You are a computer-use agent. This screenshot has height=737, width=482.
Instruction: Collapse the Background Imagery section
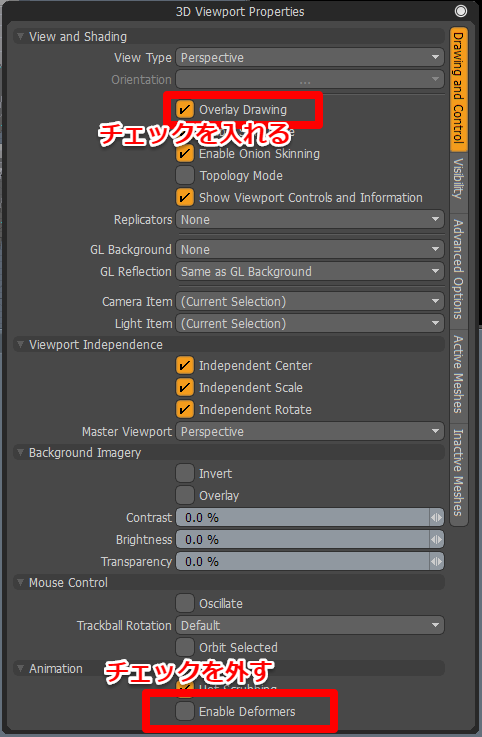[20, 453]
